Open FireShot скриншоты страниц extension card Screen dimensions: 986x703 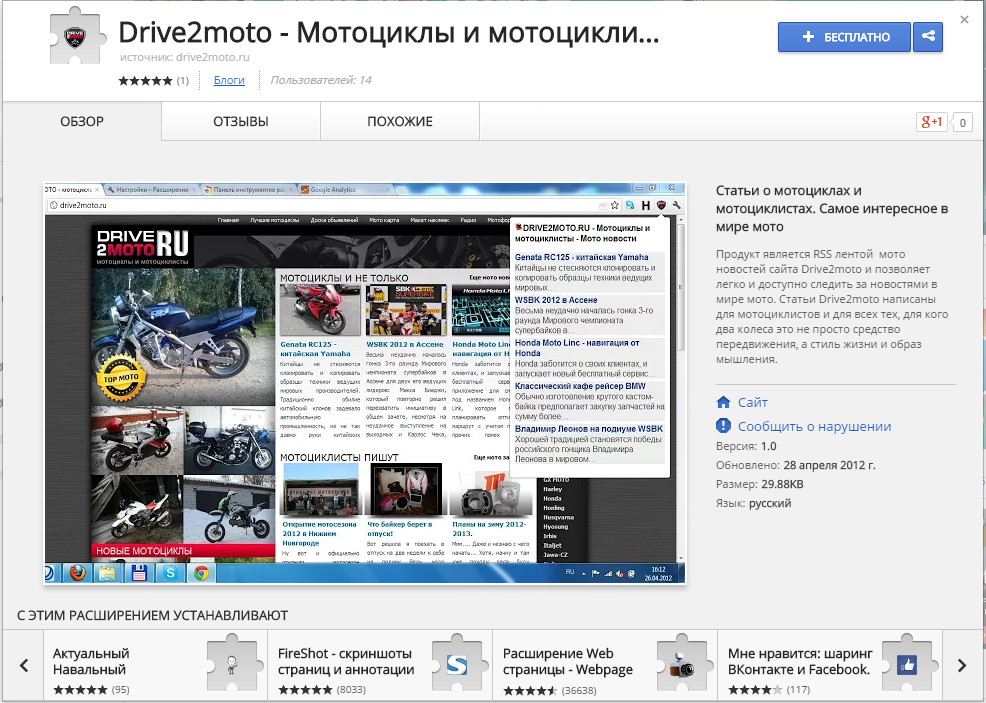pos(380,667)
